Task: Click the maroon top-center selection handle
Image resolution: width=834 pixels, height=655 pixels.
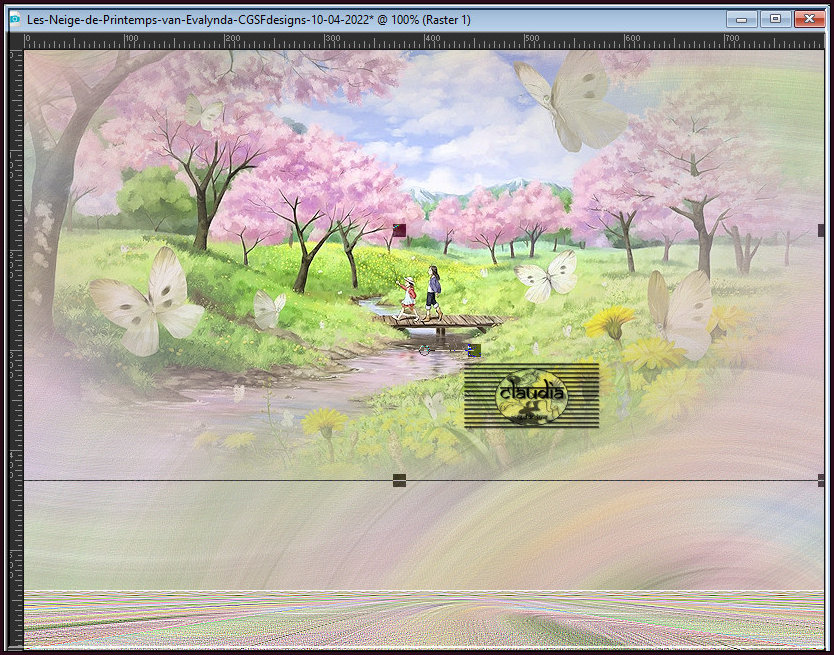Action: [399, 230]
